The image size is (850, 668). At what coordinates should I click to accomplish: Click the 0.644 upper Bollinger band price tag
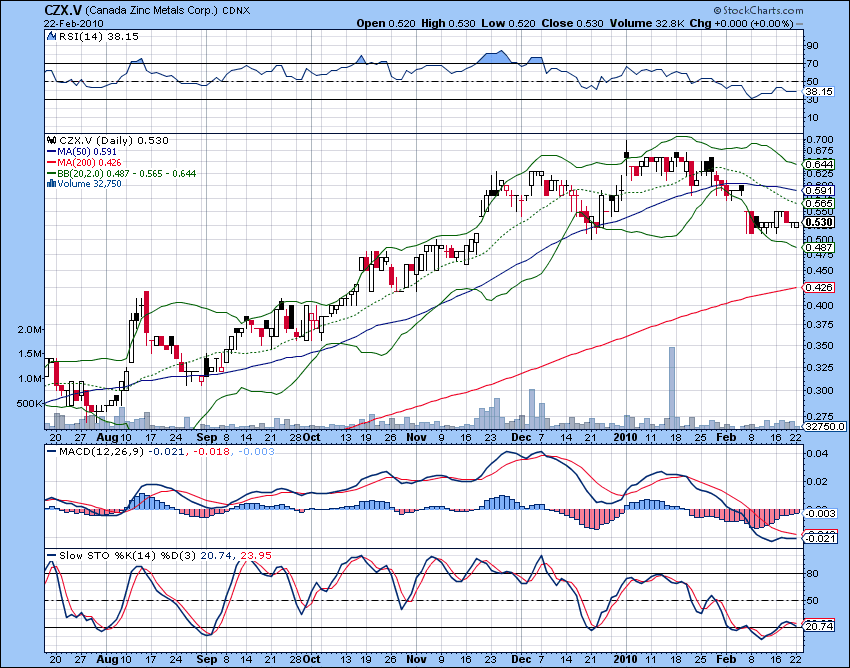820,164
